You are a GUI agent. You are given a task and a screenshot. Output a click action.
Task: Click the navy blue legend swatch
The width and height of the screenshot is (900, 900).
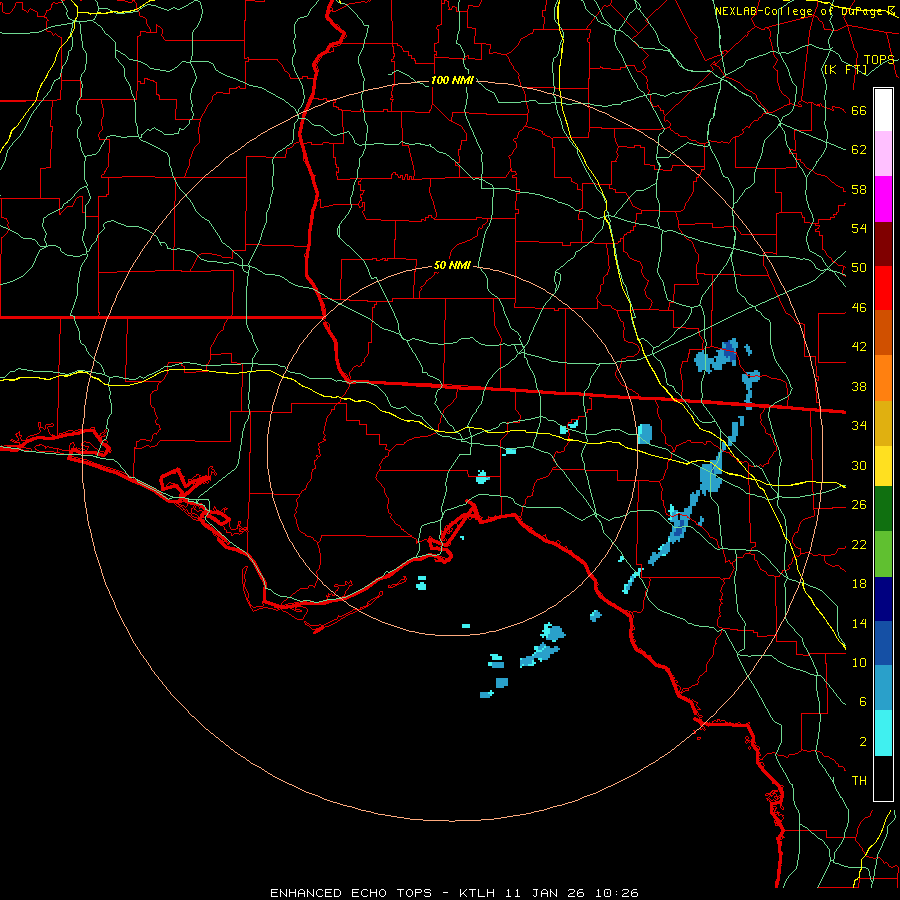click(883, 599)
